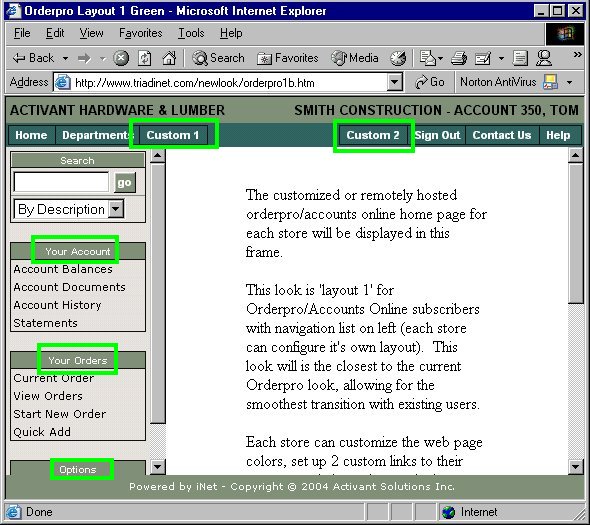
Task: Open the Favorites toolbar button
Action: [x=288, y=58]
